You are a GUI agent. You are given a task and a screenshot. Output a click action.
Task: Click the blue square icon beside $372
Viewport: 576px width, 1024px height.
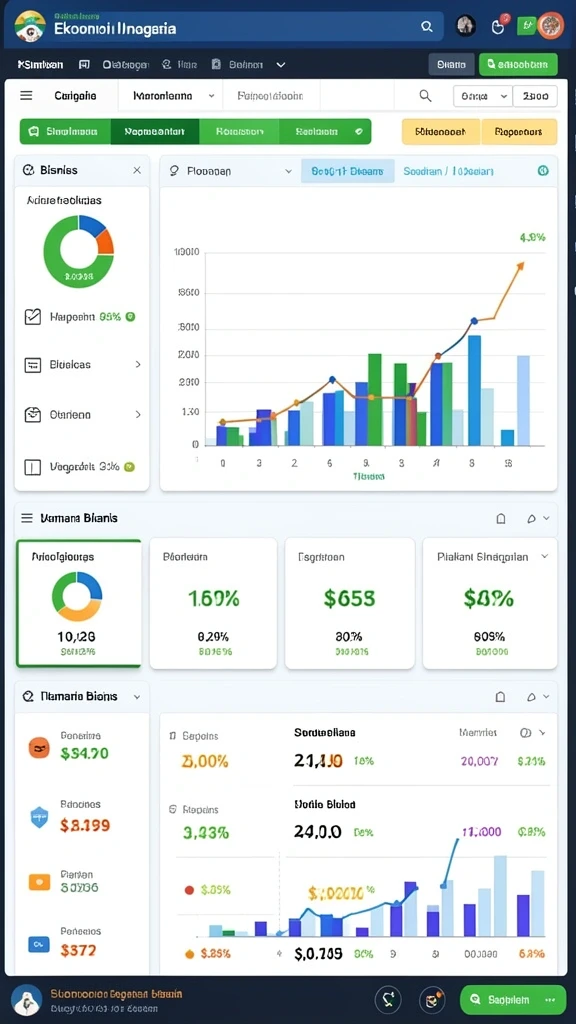point(39,944)
